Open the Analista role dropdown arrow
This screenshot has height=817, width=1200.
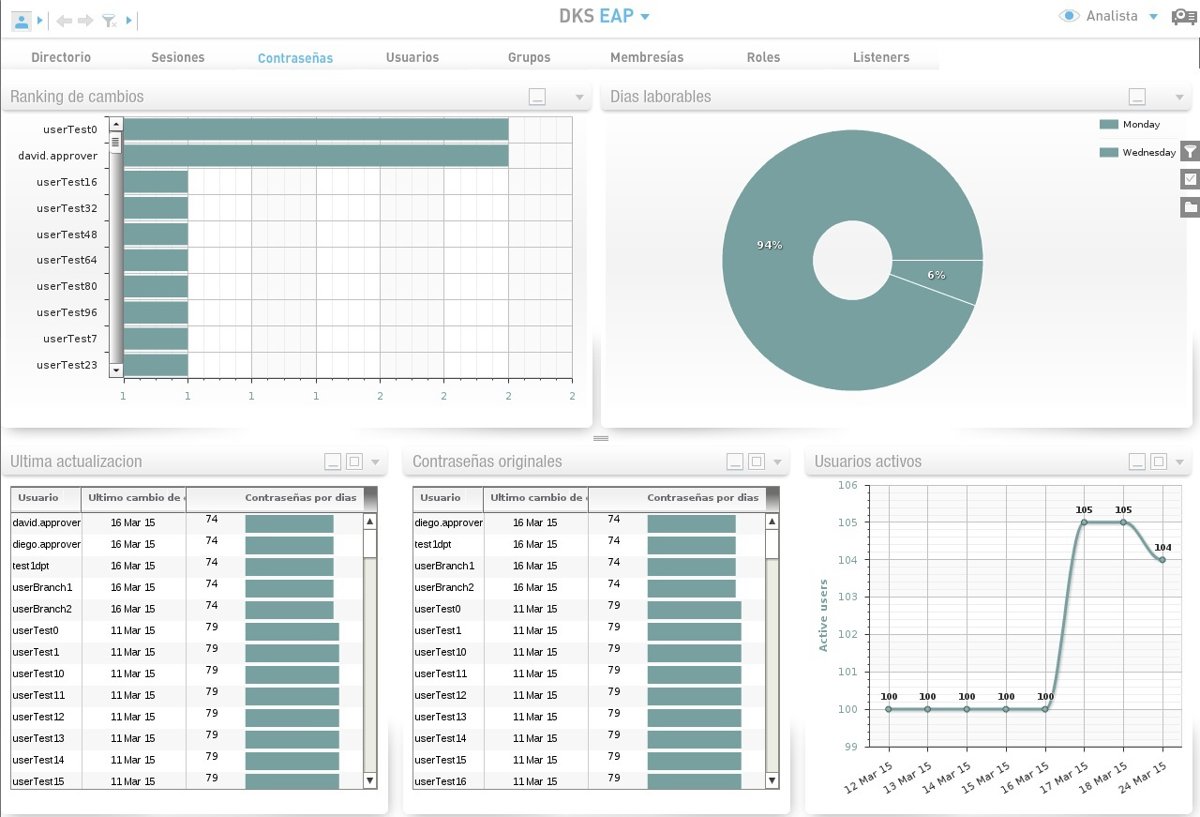[x=1153, y=17]
